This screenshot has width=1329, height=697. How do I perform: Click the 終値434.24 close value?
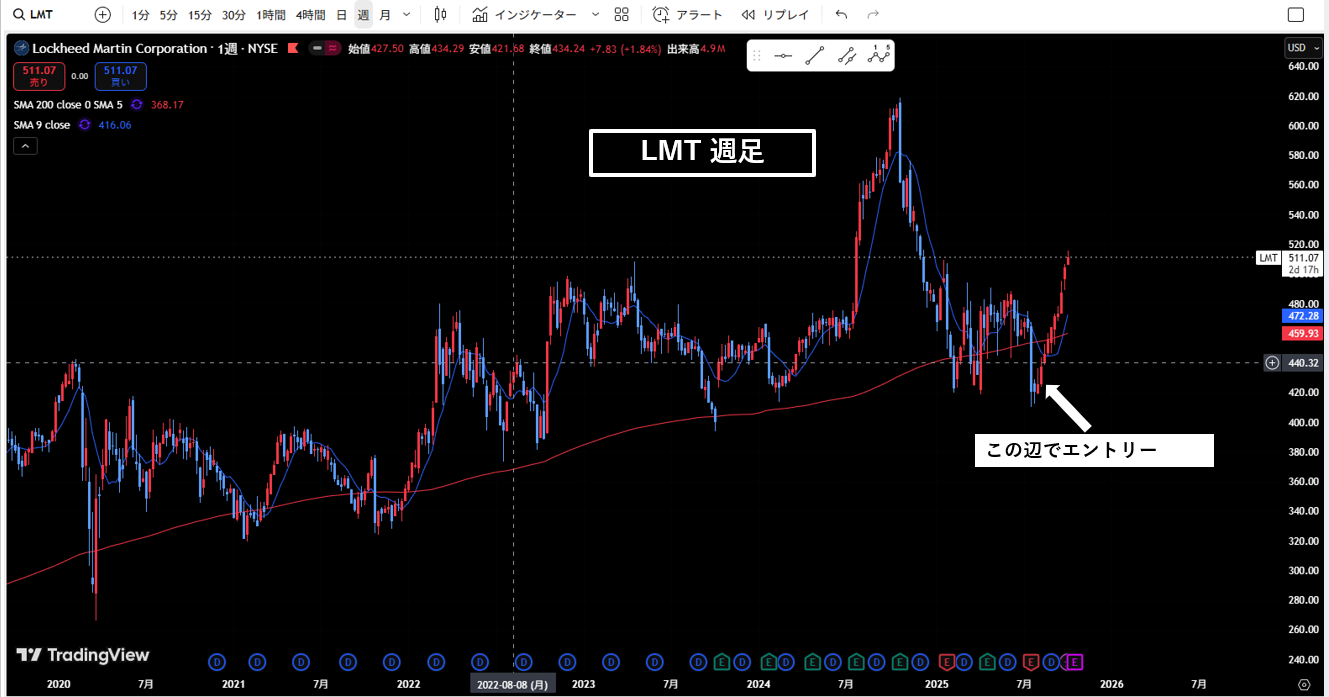click(556, 48)
